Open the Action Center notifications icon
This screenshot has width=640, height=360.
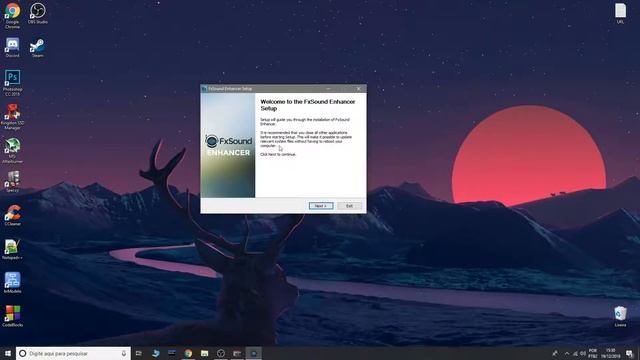[629, 353]
